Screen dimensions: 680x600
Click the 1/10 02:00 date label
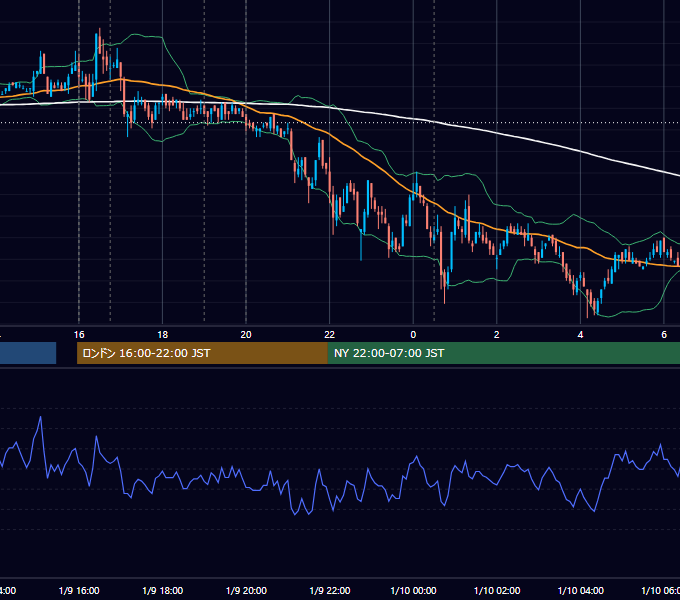pyautogui.click(x=497, y=590)
